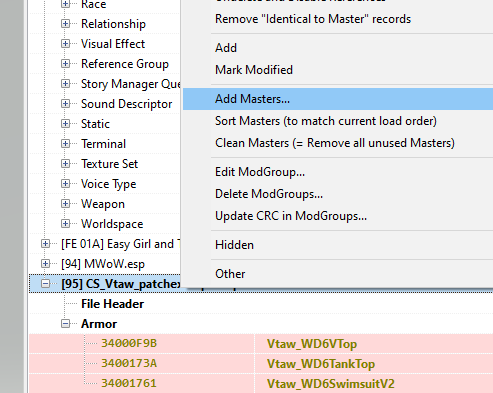The image size is (493, 393).
Task: Select record 34000F9B
Action: pyautogui.click(x=129, y=343)
